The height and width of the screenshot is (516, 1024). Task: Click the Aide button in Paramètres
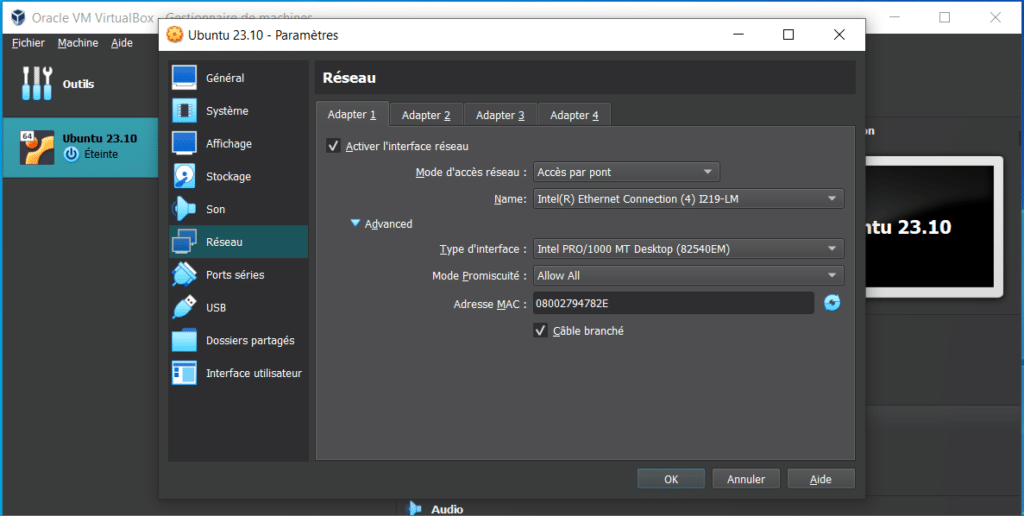(x=821, y=479)
